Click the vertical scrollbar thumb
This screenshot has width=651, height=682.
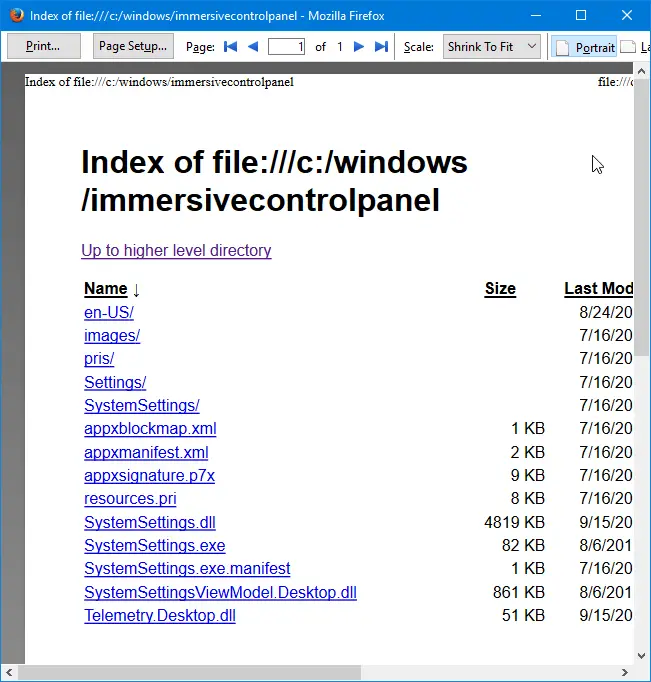tap(641, 217)
